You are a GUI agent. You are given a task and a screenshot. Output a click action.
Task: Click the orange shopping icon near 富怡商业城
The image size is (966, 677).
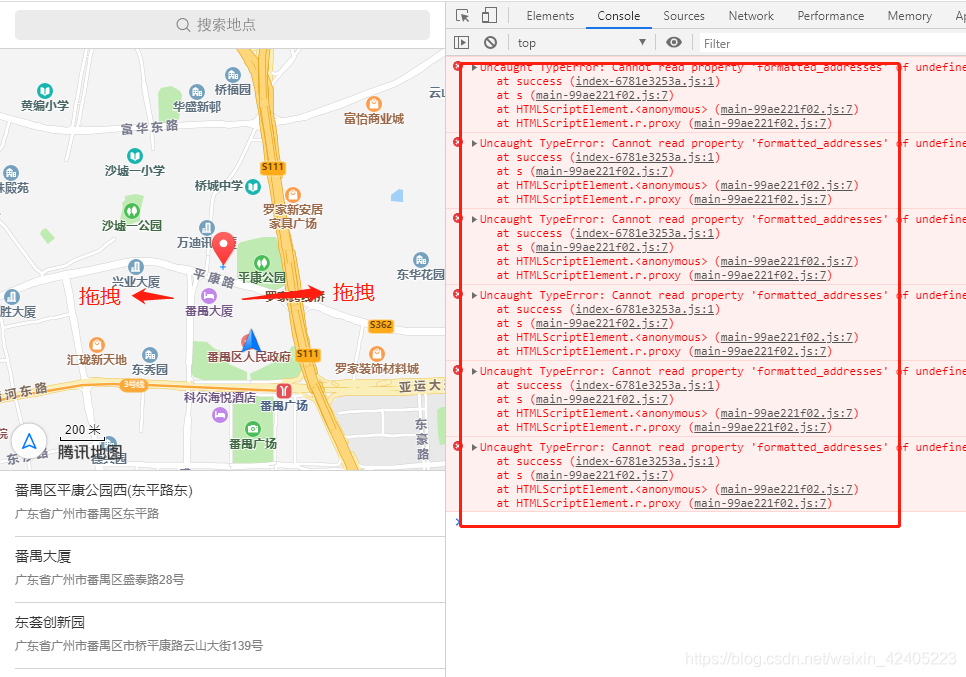coord(374,104)
